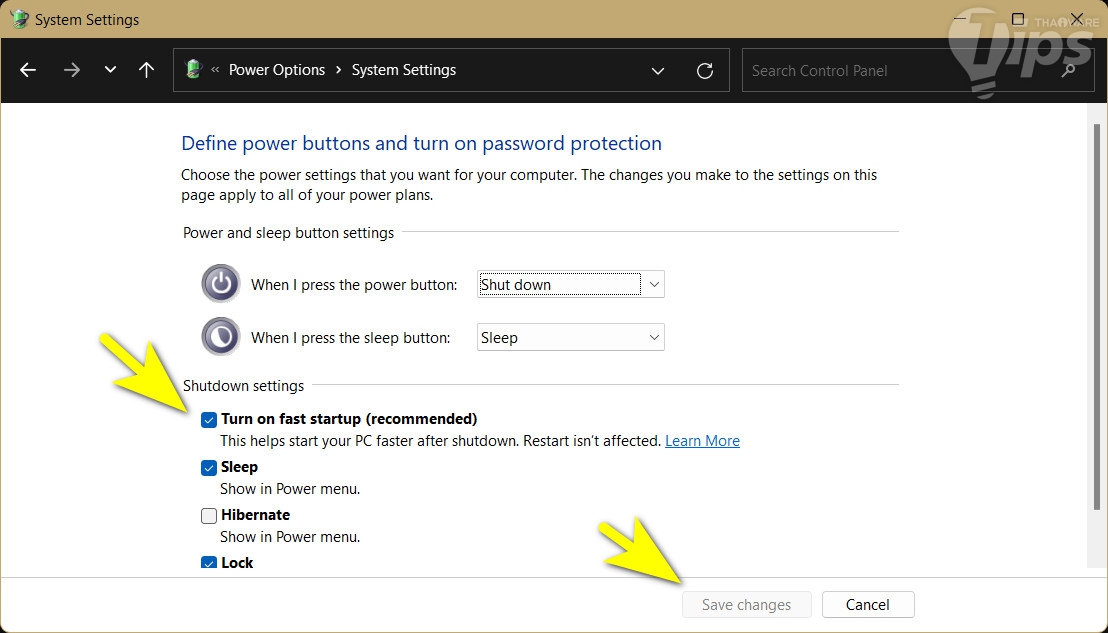Click the search magnifier icon
This screenshot has width=1108, height=633.
(x=1070, y=70)
